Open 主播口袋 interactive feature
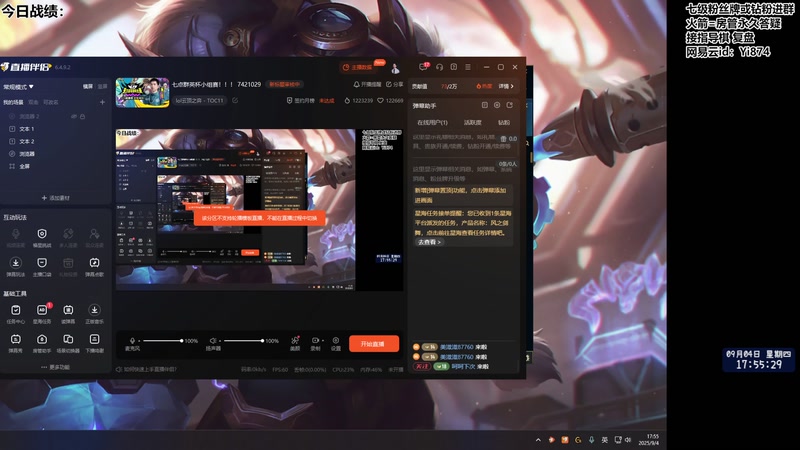This screenshot has height=450, width=800. click(x=42, y=267)
